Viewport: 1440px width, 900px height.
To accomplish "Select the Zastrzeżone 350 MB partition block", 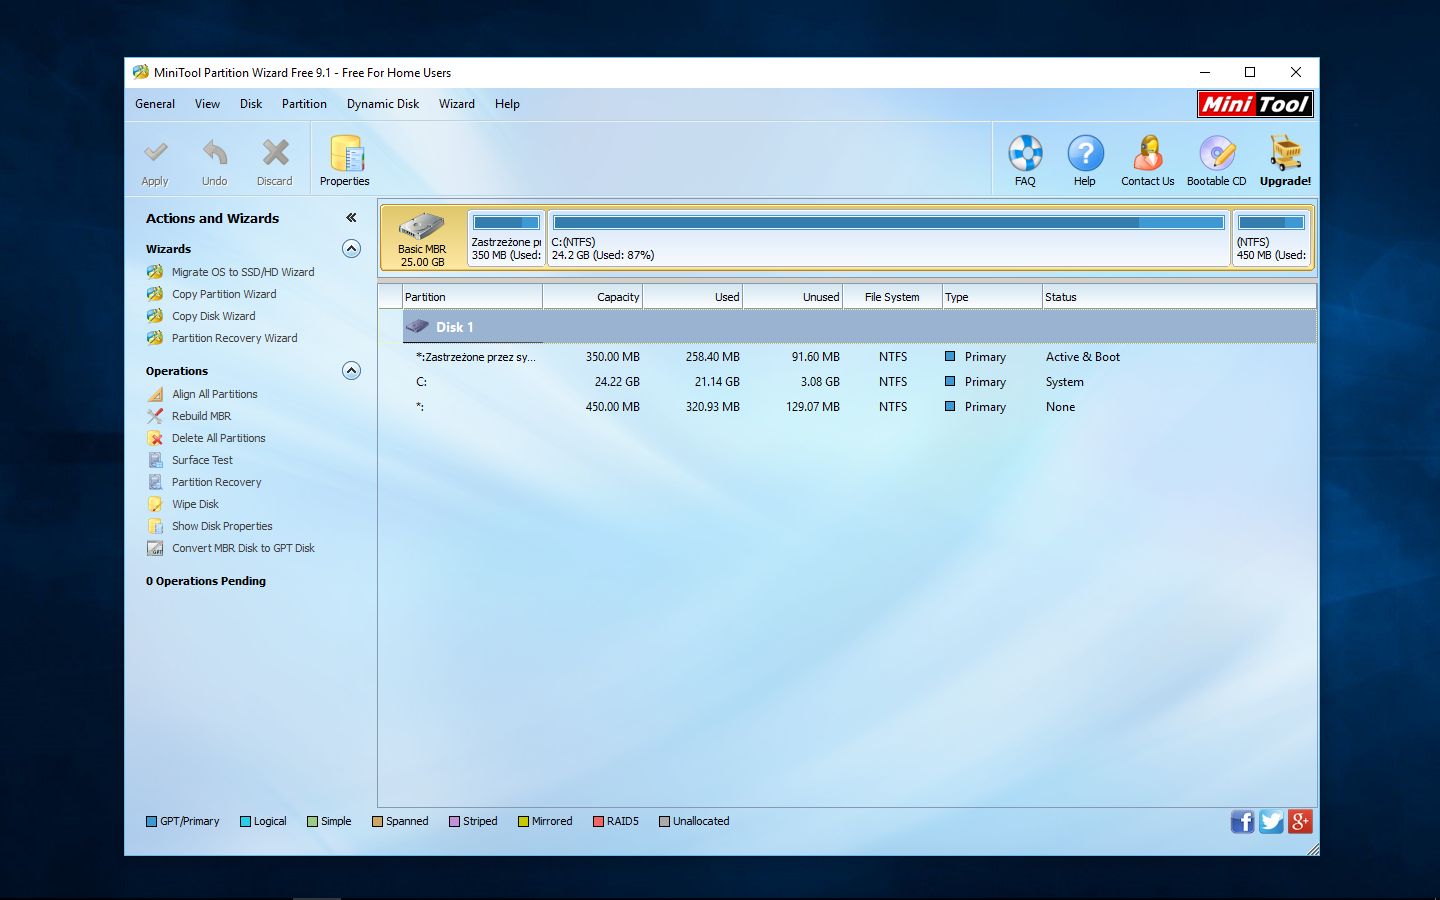I will click(x=506, y=238).
